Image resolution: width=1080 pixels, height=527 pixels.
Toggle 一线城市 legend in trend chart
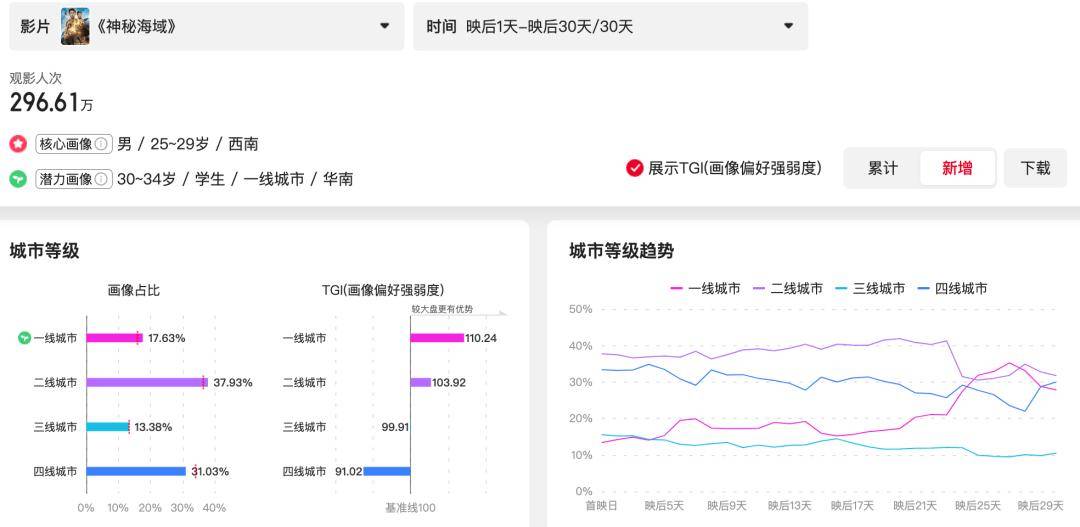pos(706,289)
